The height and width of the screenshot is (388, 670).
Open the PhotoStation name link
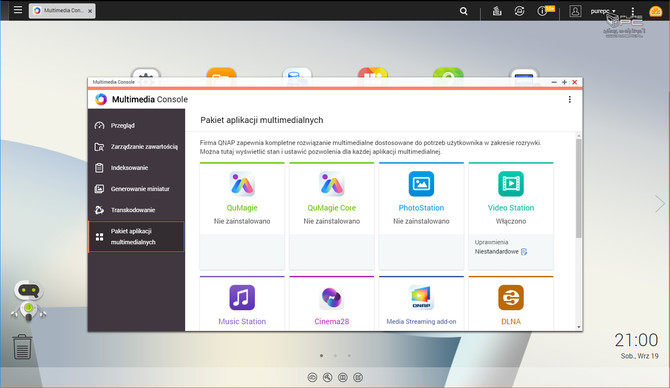[421, 208]
